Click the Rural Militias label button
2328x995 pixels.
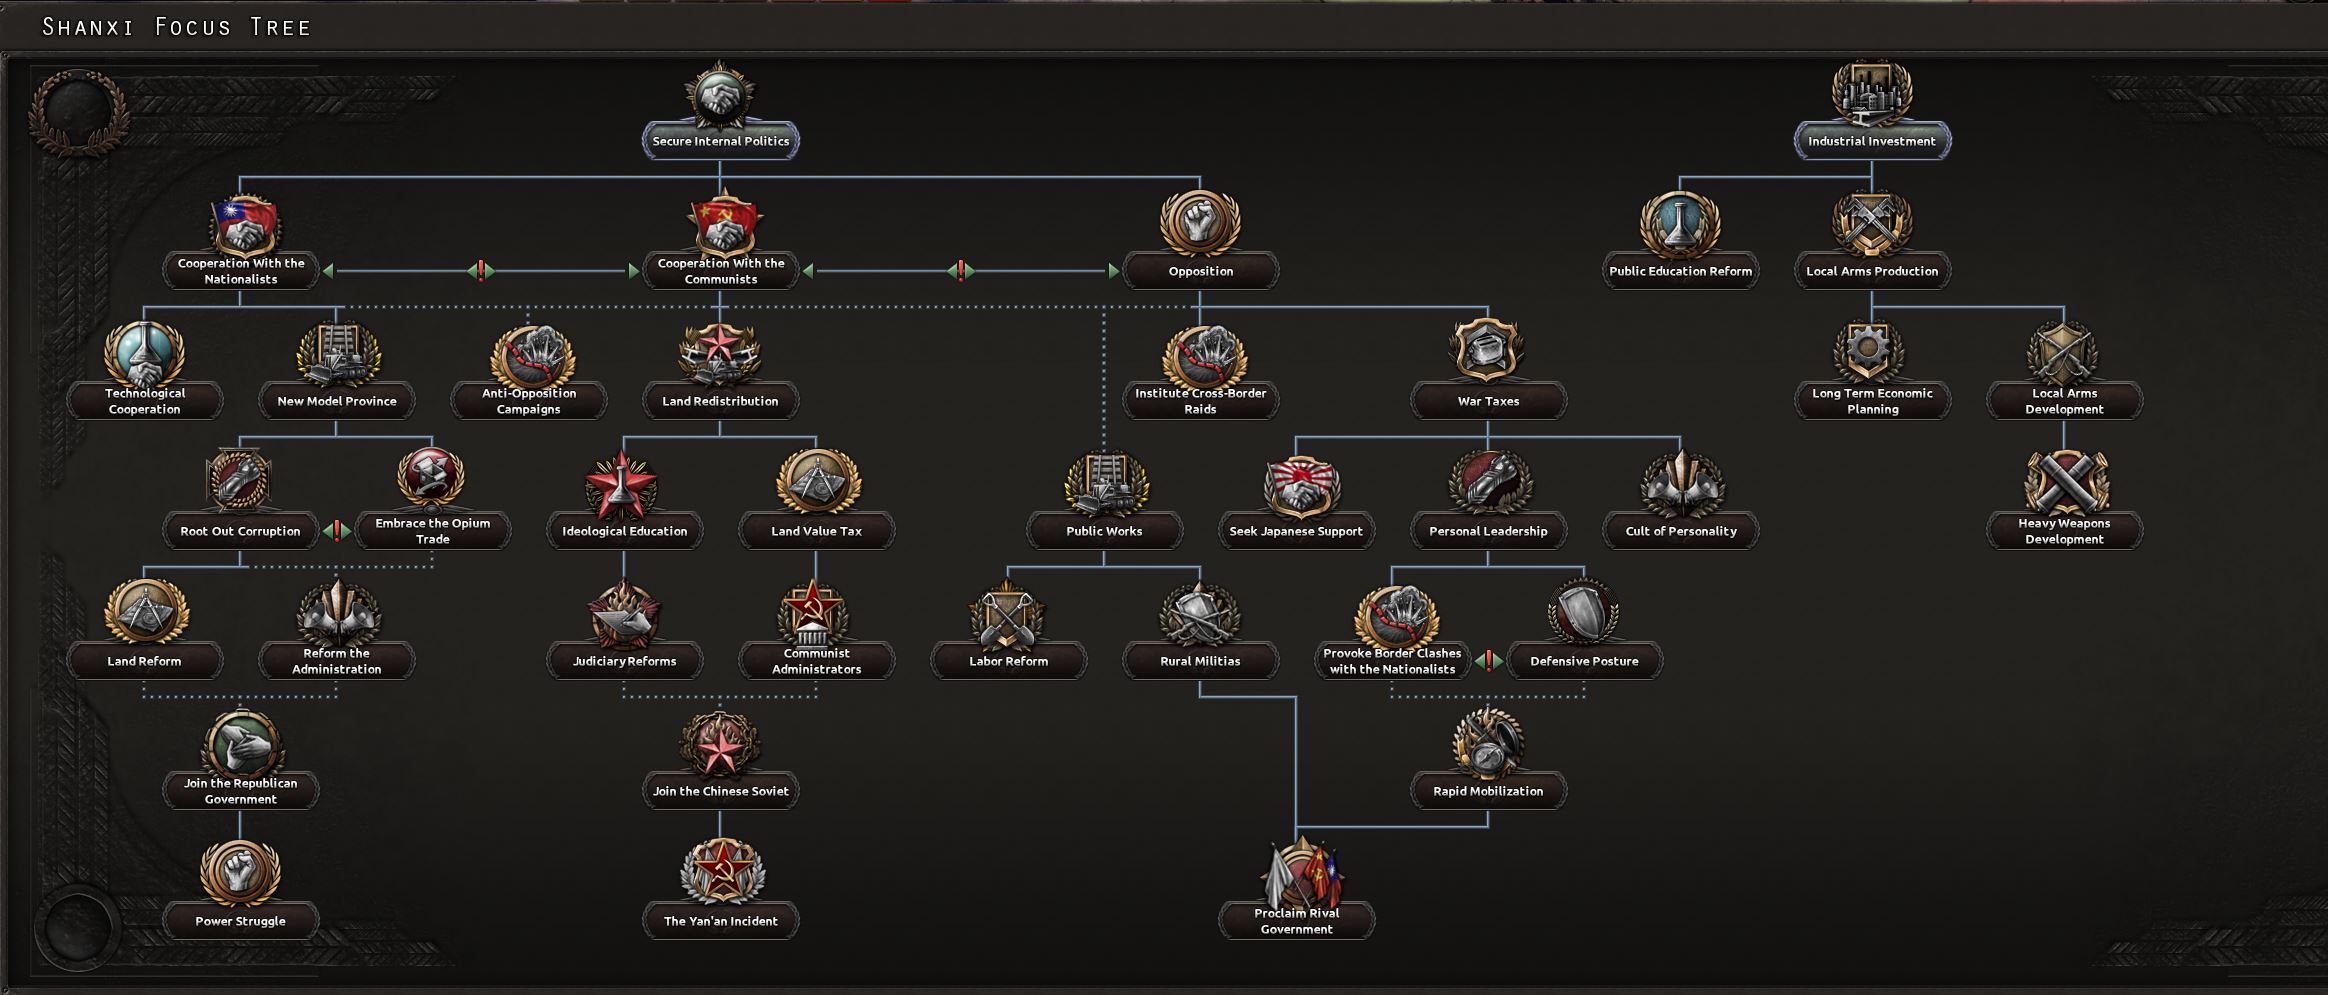point(1200,661)
